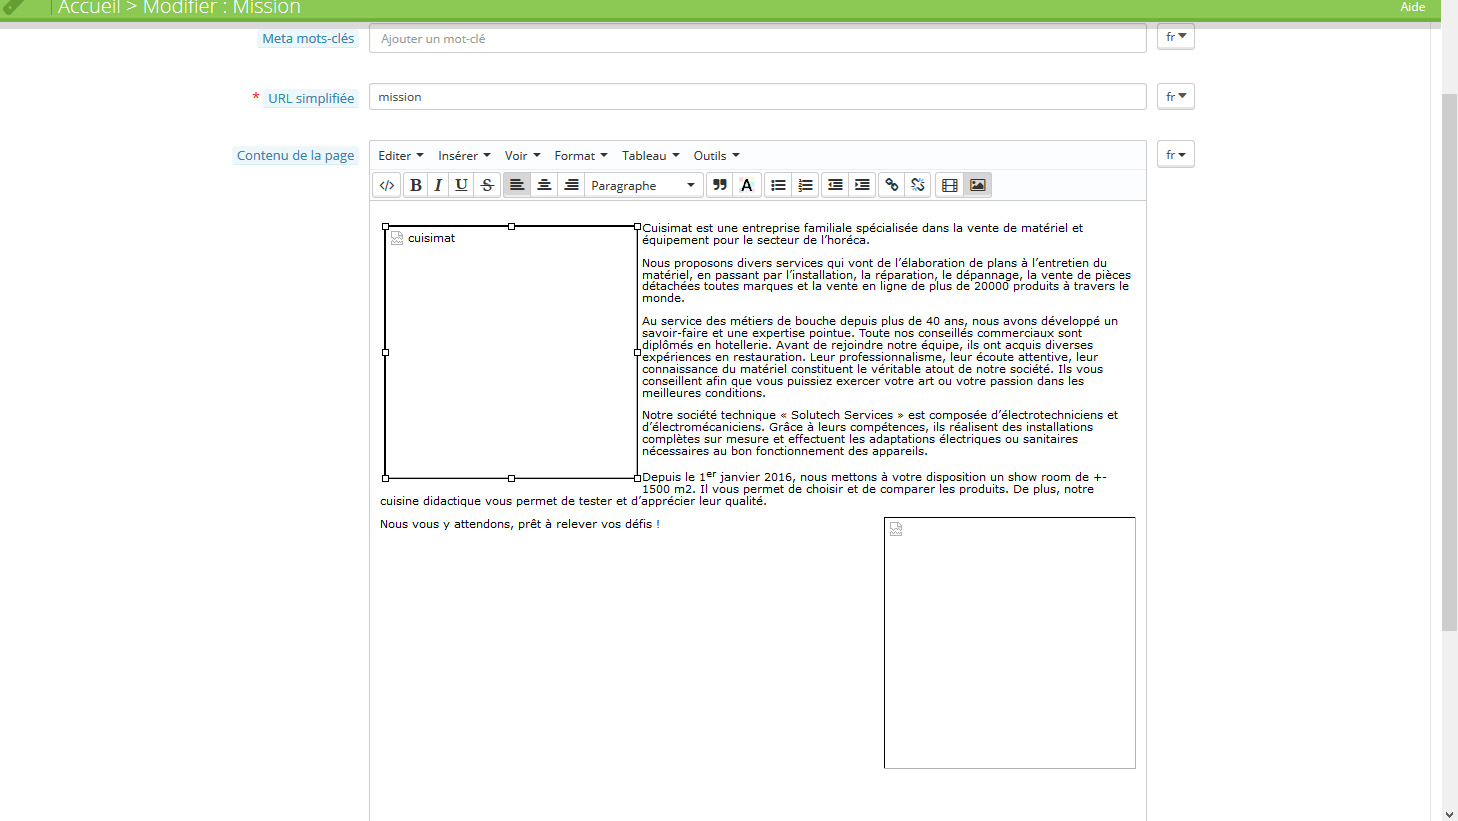
Task: Open the fr language dropdown for Meta mots-clés
Action: (x=1176, y=37)
